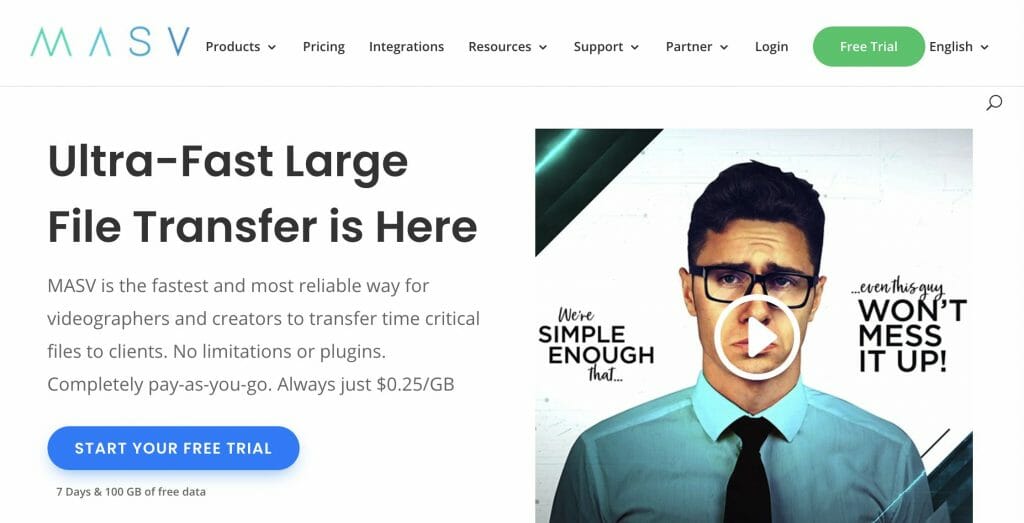The height and width of the screenshot is (523, 1024).
Task: Expand the Support dropdown chevron
Action: coord(635,47)
